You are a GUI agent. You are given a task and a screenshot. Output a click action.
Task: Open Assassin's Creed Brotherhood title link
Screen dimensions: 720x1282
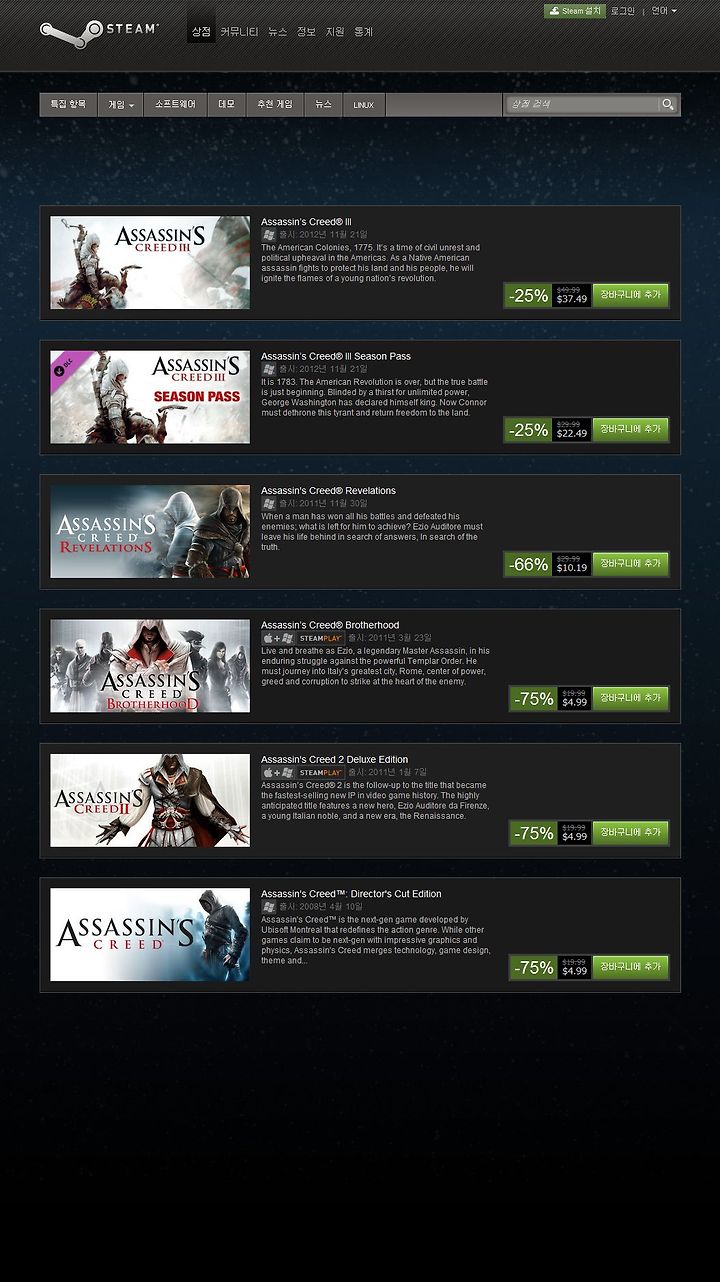click(x=330, y=625)
